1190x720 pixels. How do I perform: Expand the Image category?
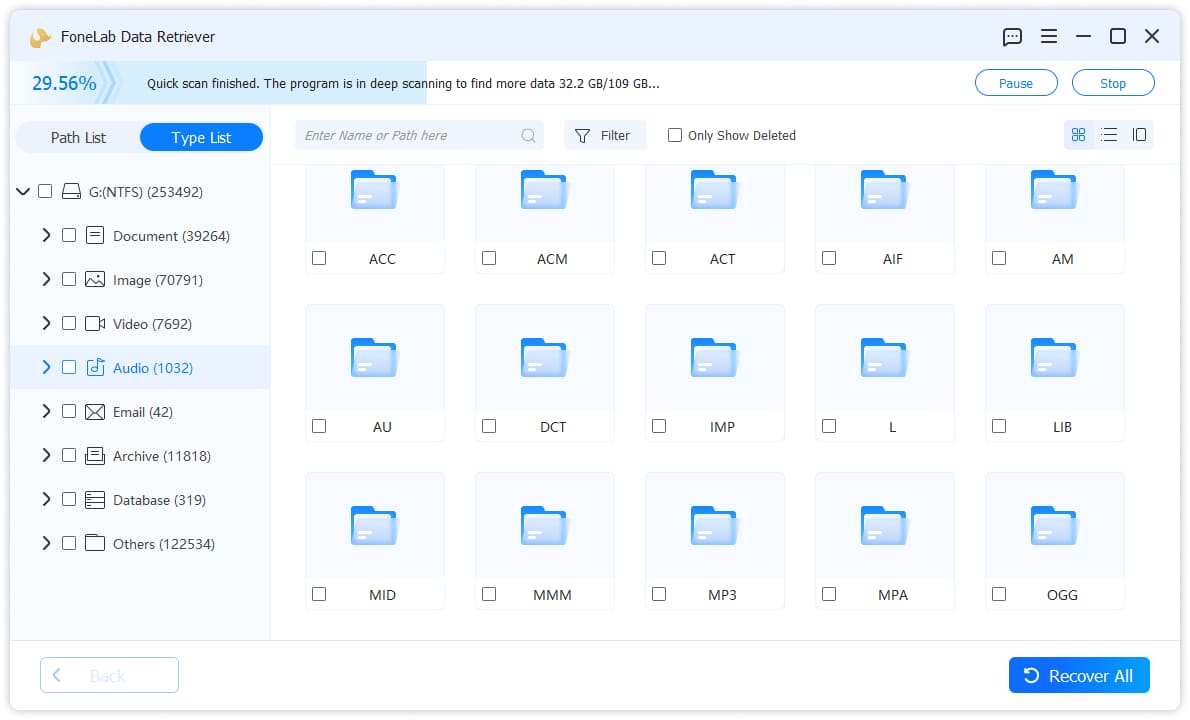point(46,279)
